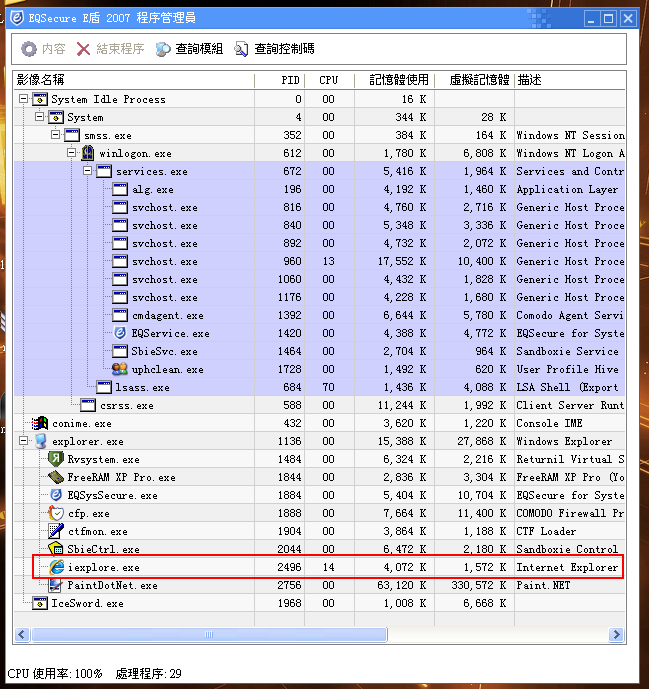Click the System Idle Process row icon
Image resolution: width=649 pixels, height=689 pixels.
point(40,99)
